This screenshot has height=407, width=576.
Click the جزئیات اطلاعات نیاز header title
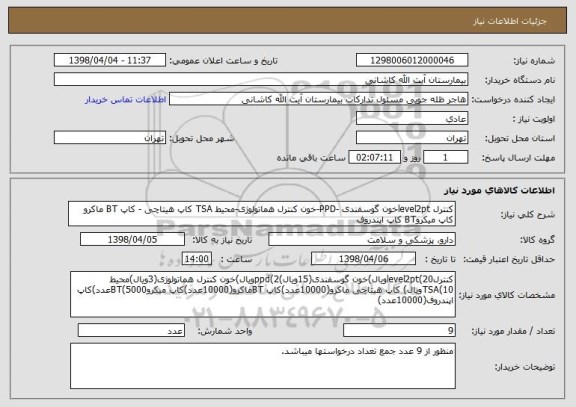click(510, 21)
